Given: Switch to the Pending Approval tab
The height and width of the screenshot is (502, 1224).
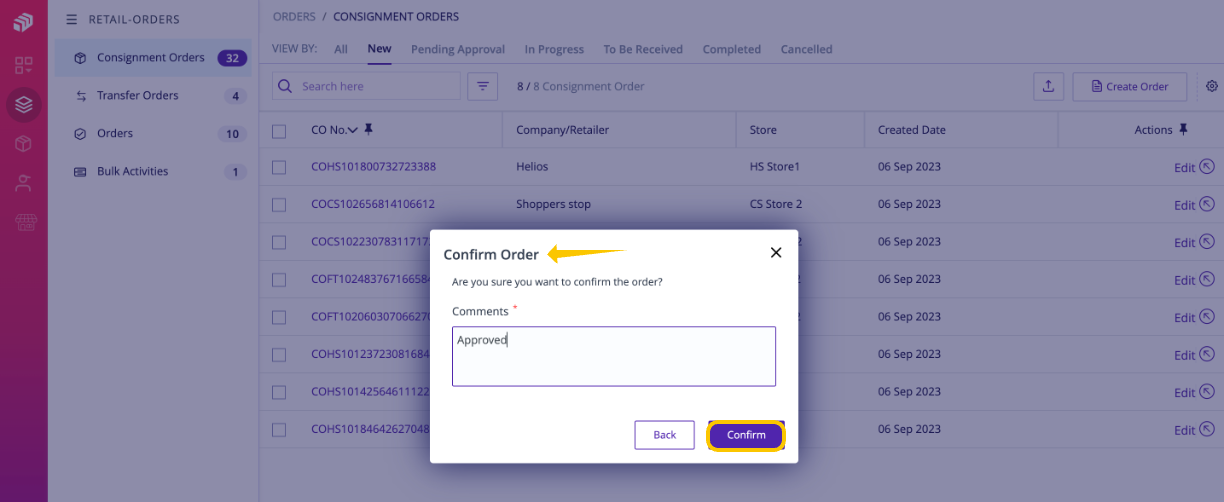Looking at the screenshot, I should [457, 49].
